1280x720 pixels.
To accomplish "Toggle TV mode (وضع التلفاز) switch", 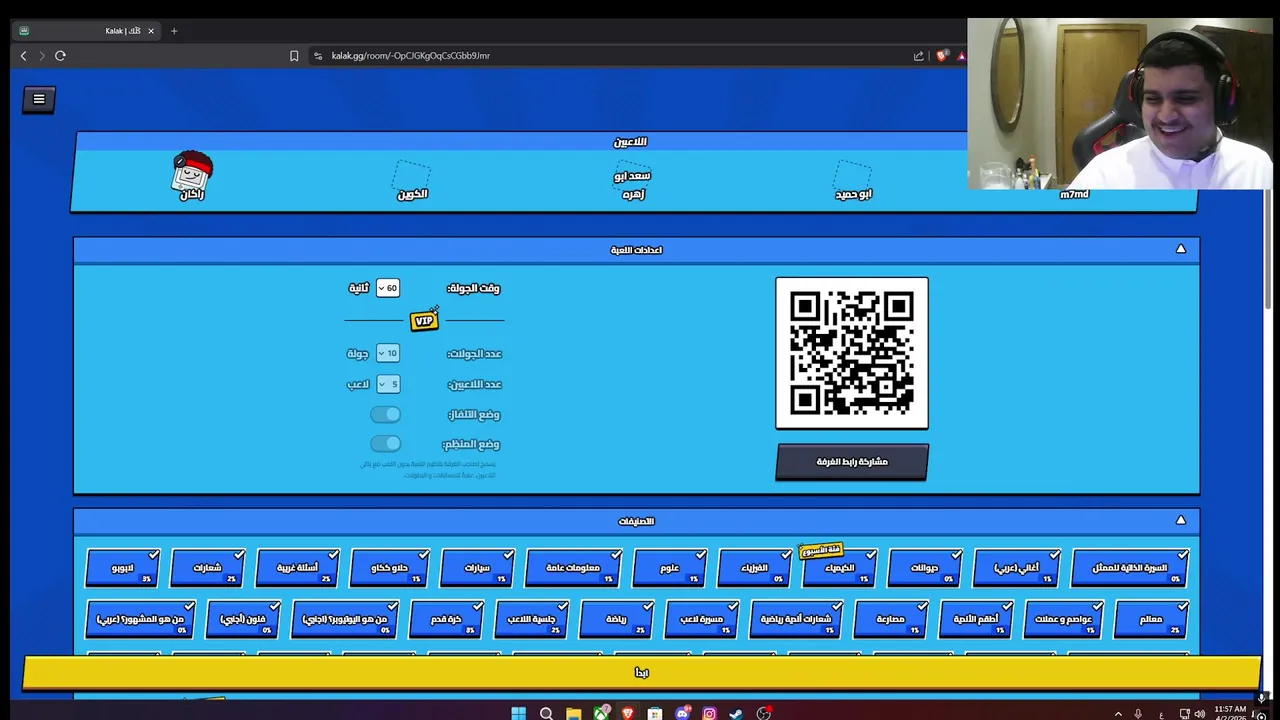I will (x=385, y=414).
